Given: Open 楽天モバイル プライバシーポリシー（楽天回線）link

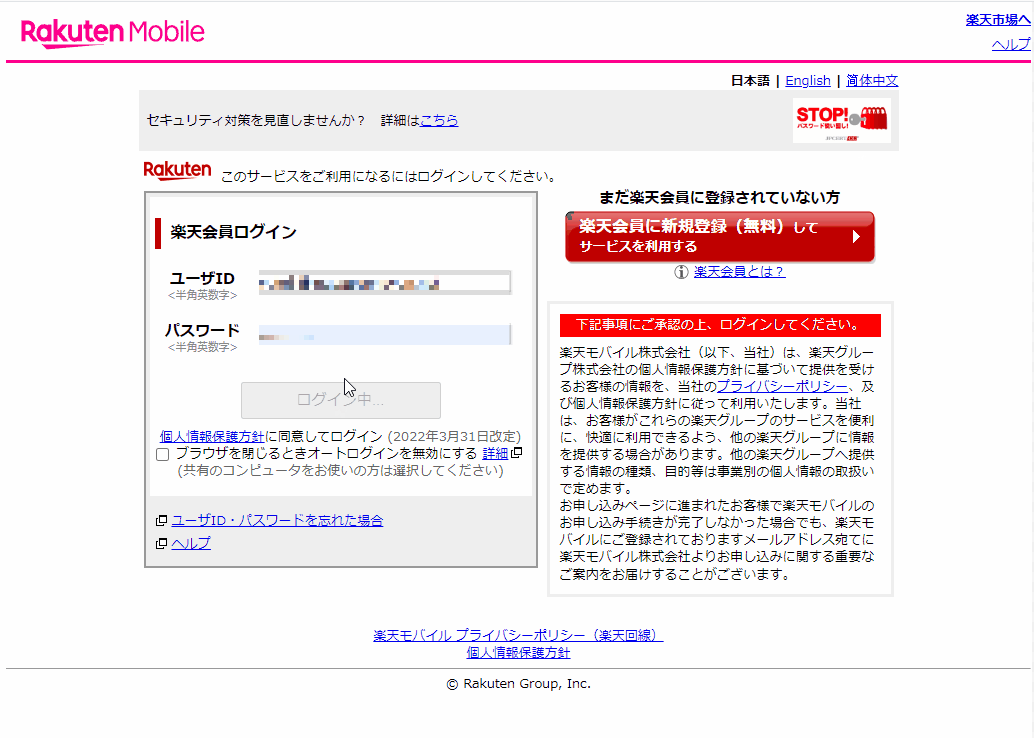Looking at the screenshot, I should point(518,636).
